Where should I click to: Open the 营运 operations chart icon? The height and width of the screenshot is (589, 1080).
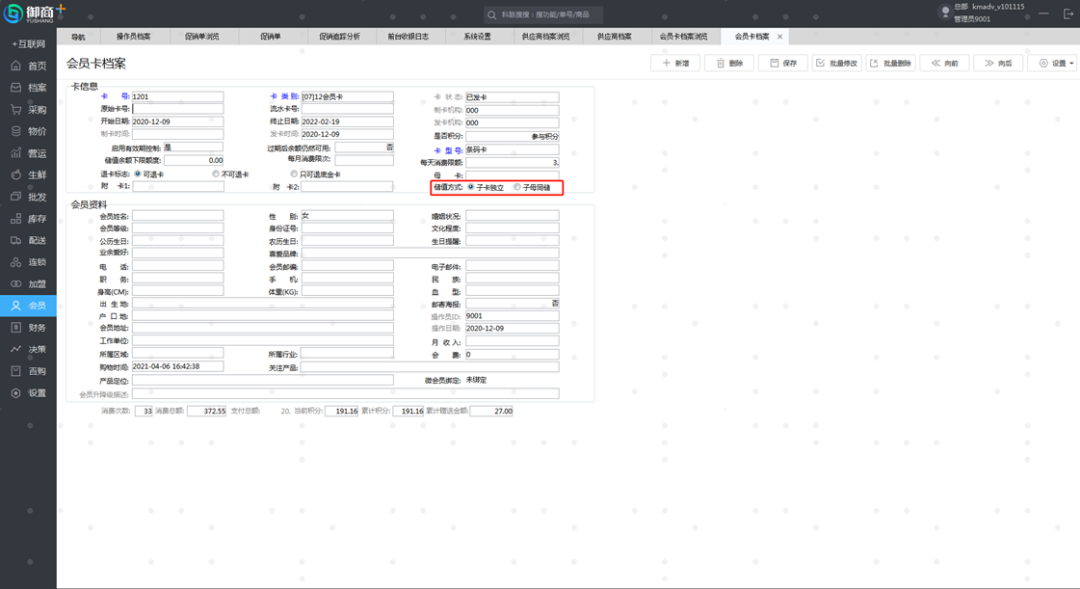tap(16, 153)
